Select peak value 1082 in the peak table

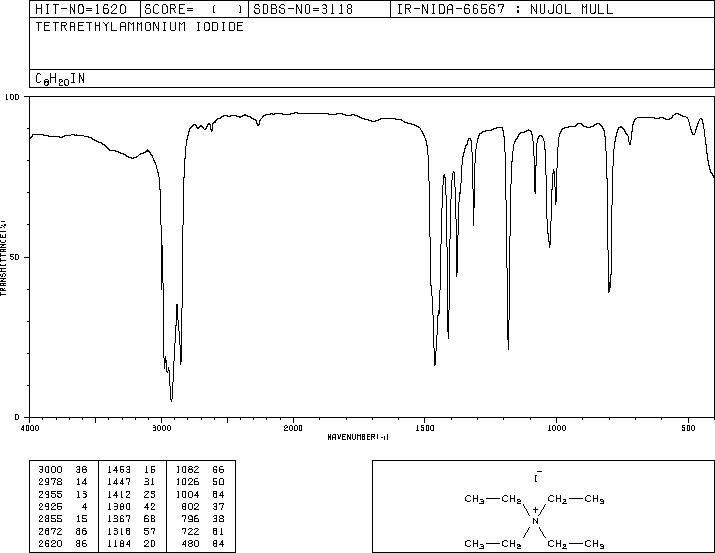click(x=187, y=470)
